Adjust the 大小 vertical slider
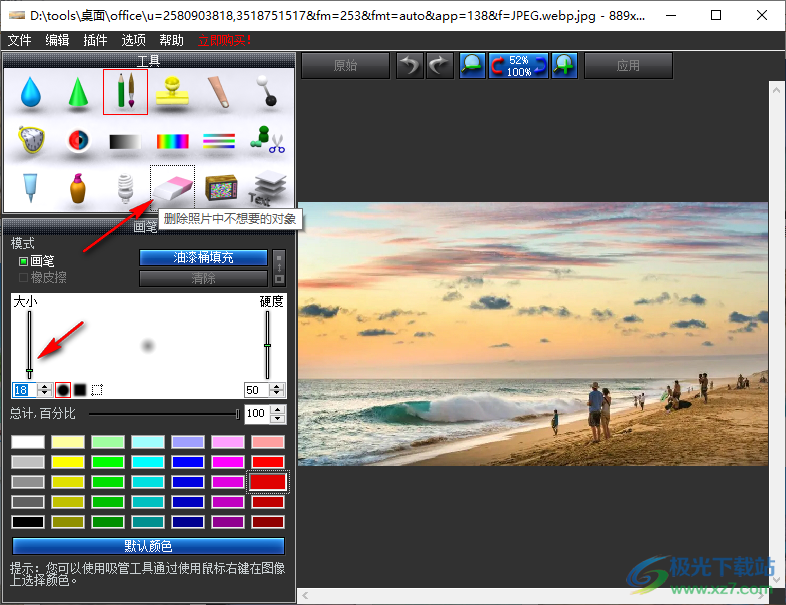Image resolution: width=786 pixels, height=605 pixels. pyautogui.click(x=30, y=344)
